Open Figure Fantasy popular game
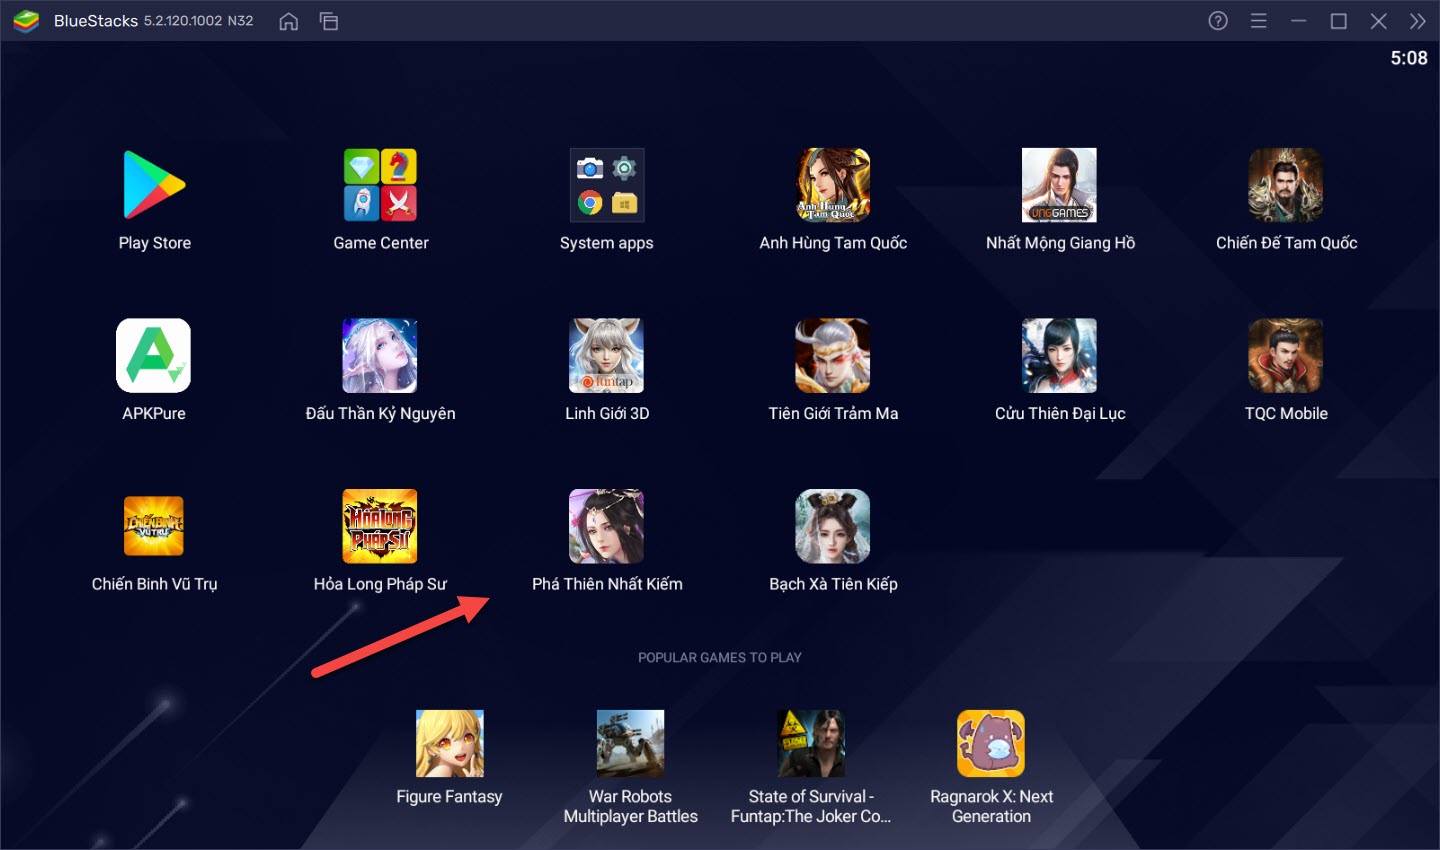The height and width of the screenshot is (850, 1440). pos(450,743)
